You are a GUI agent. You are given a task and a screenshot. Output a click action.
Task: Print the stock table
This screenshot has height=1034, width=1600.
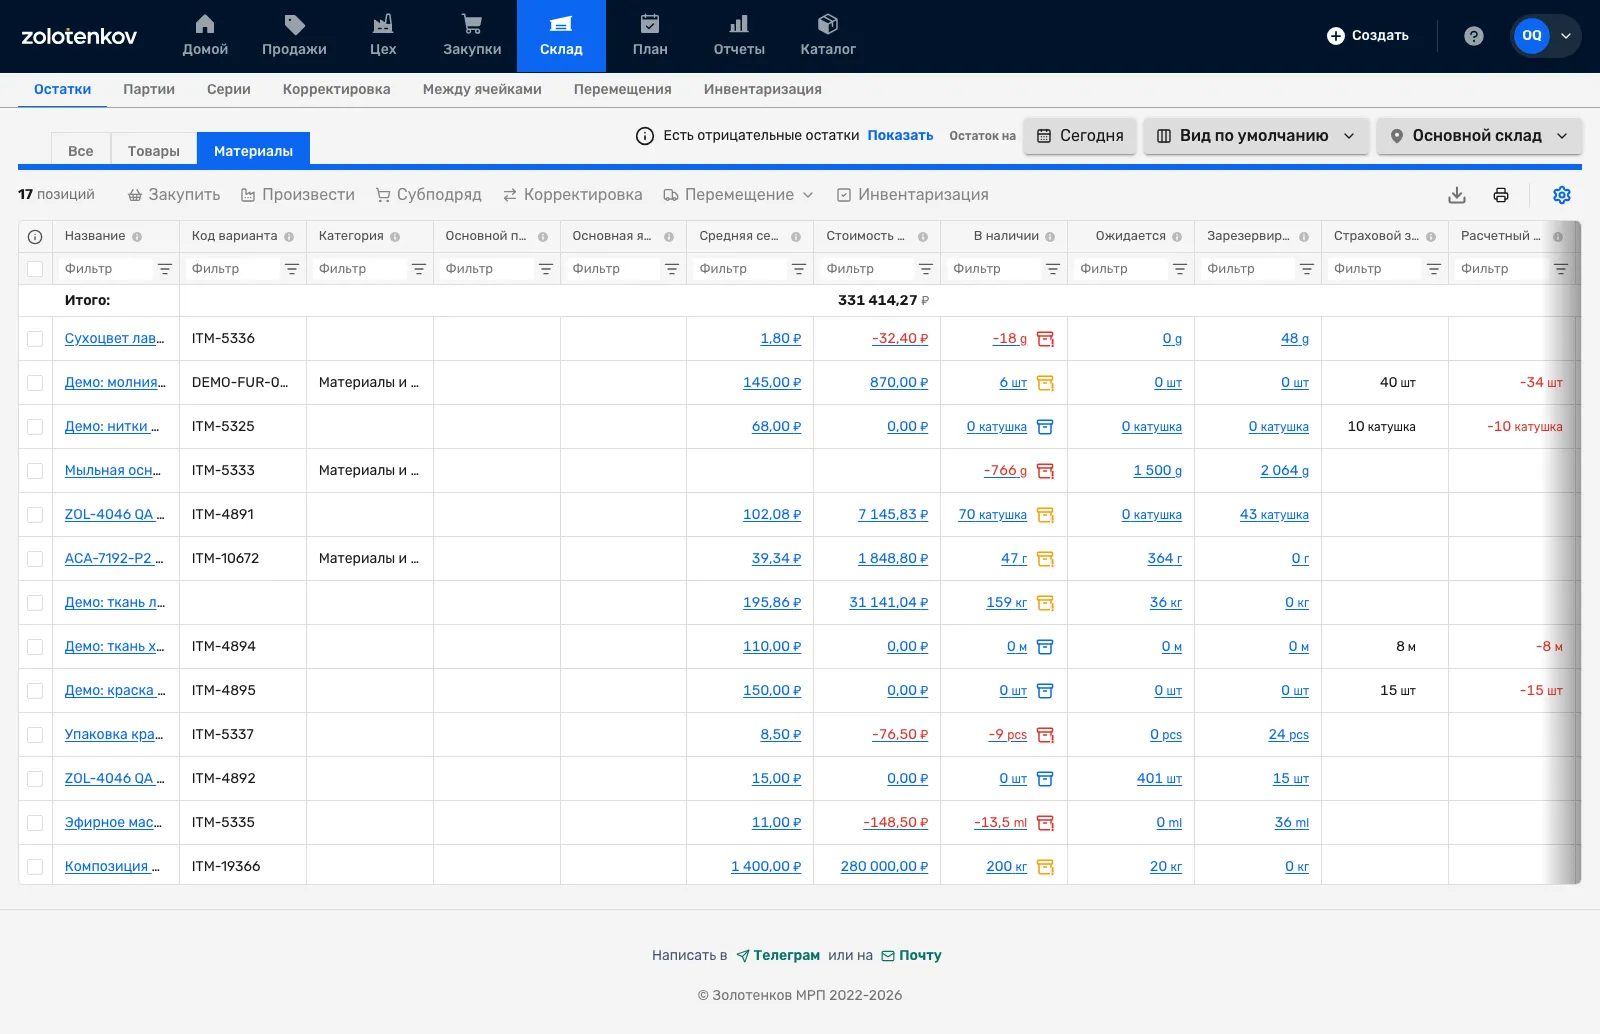click(x=1501, y=195)
